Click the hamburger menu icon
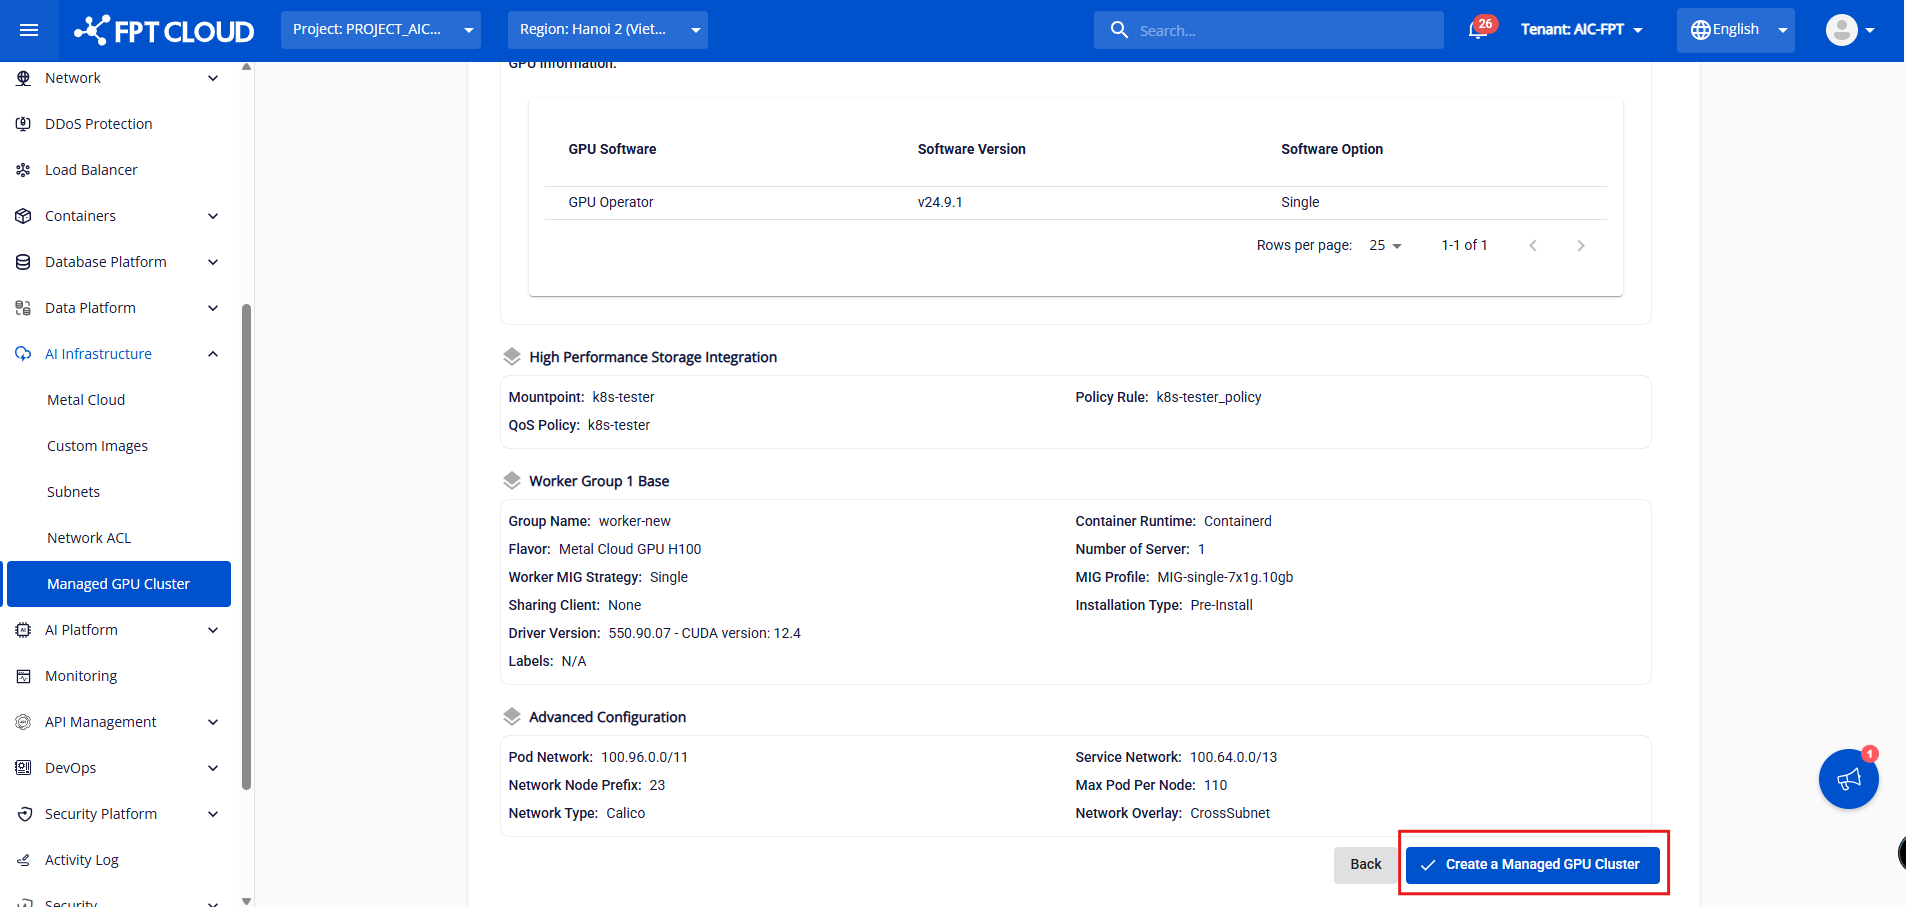 point(29,30)
